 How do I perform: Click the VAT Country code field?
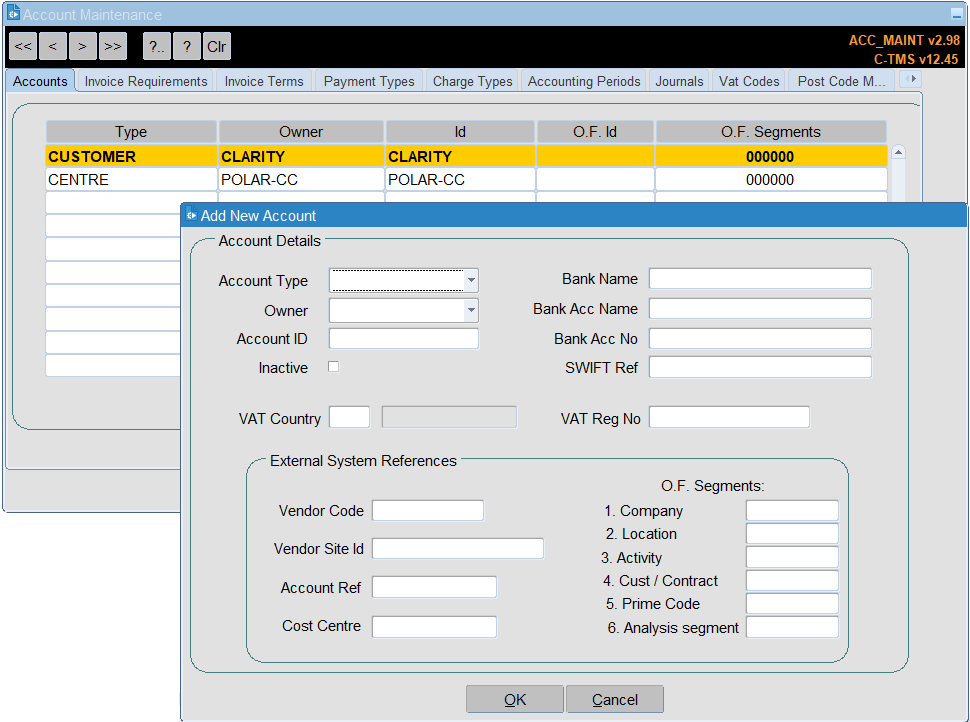[x=350, y=417]
